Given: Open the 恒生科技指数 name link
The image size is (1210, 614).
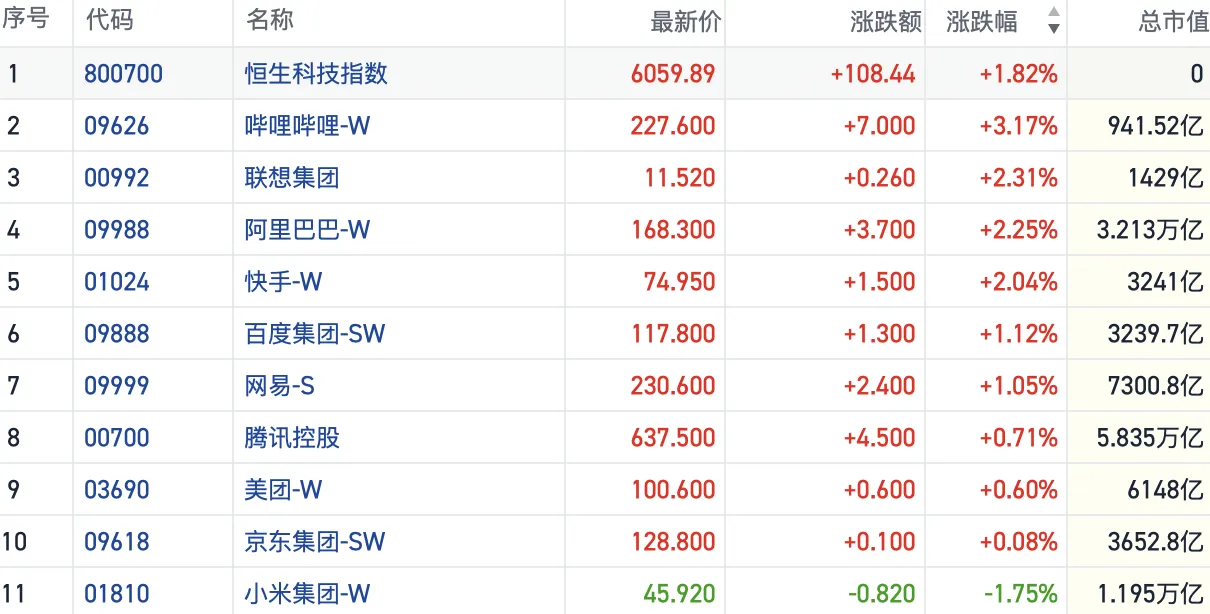Looking at the screenshot, I should tap(316, 73).
